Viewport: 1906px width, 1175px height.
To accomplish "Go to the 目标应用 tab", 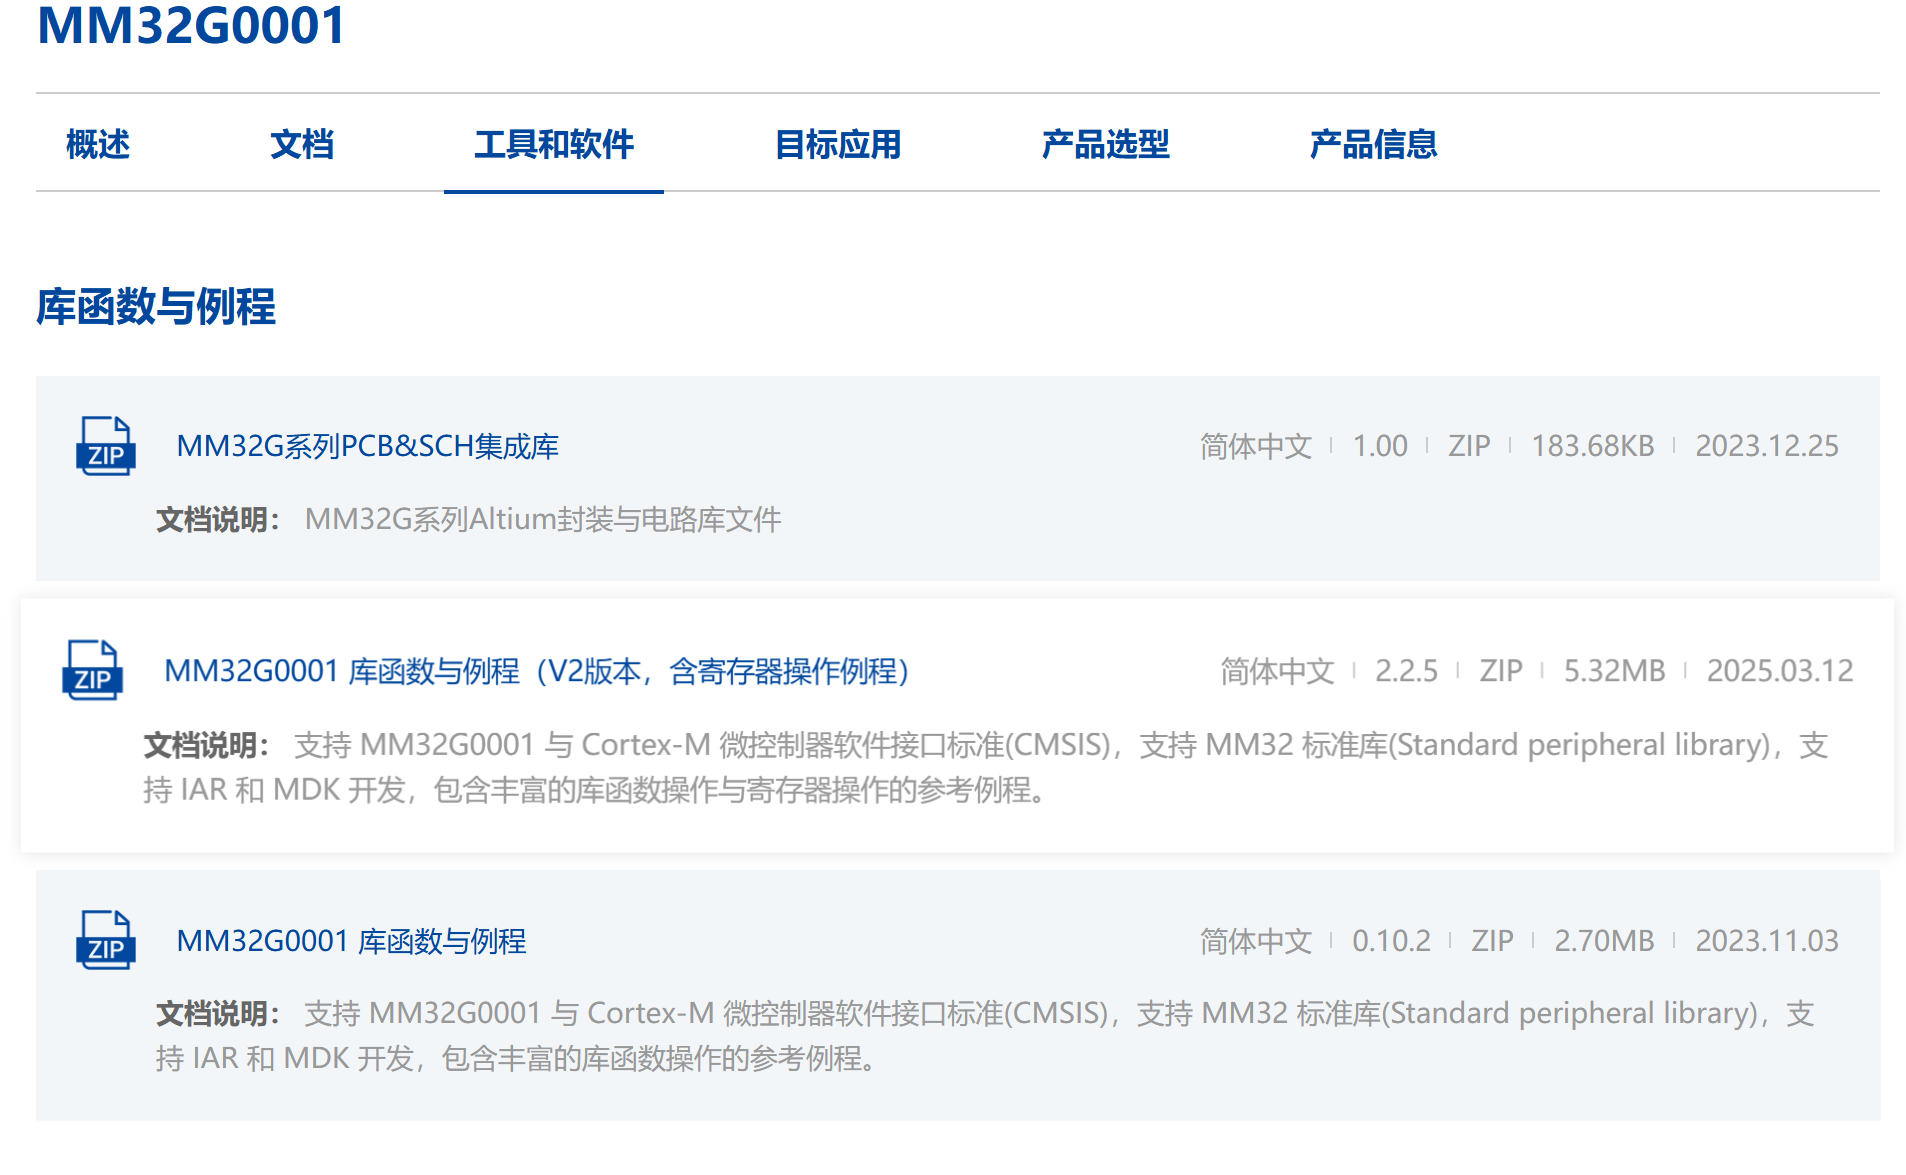I will click(x=838, y=145).
